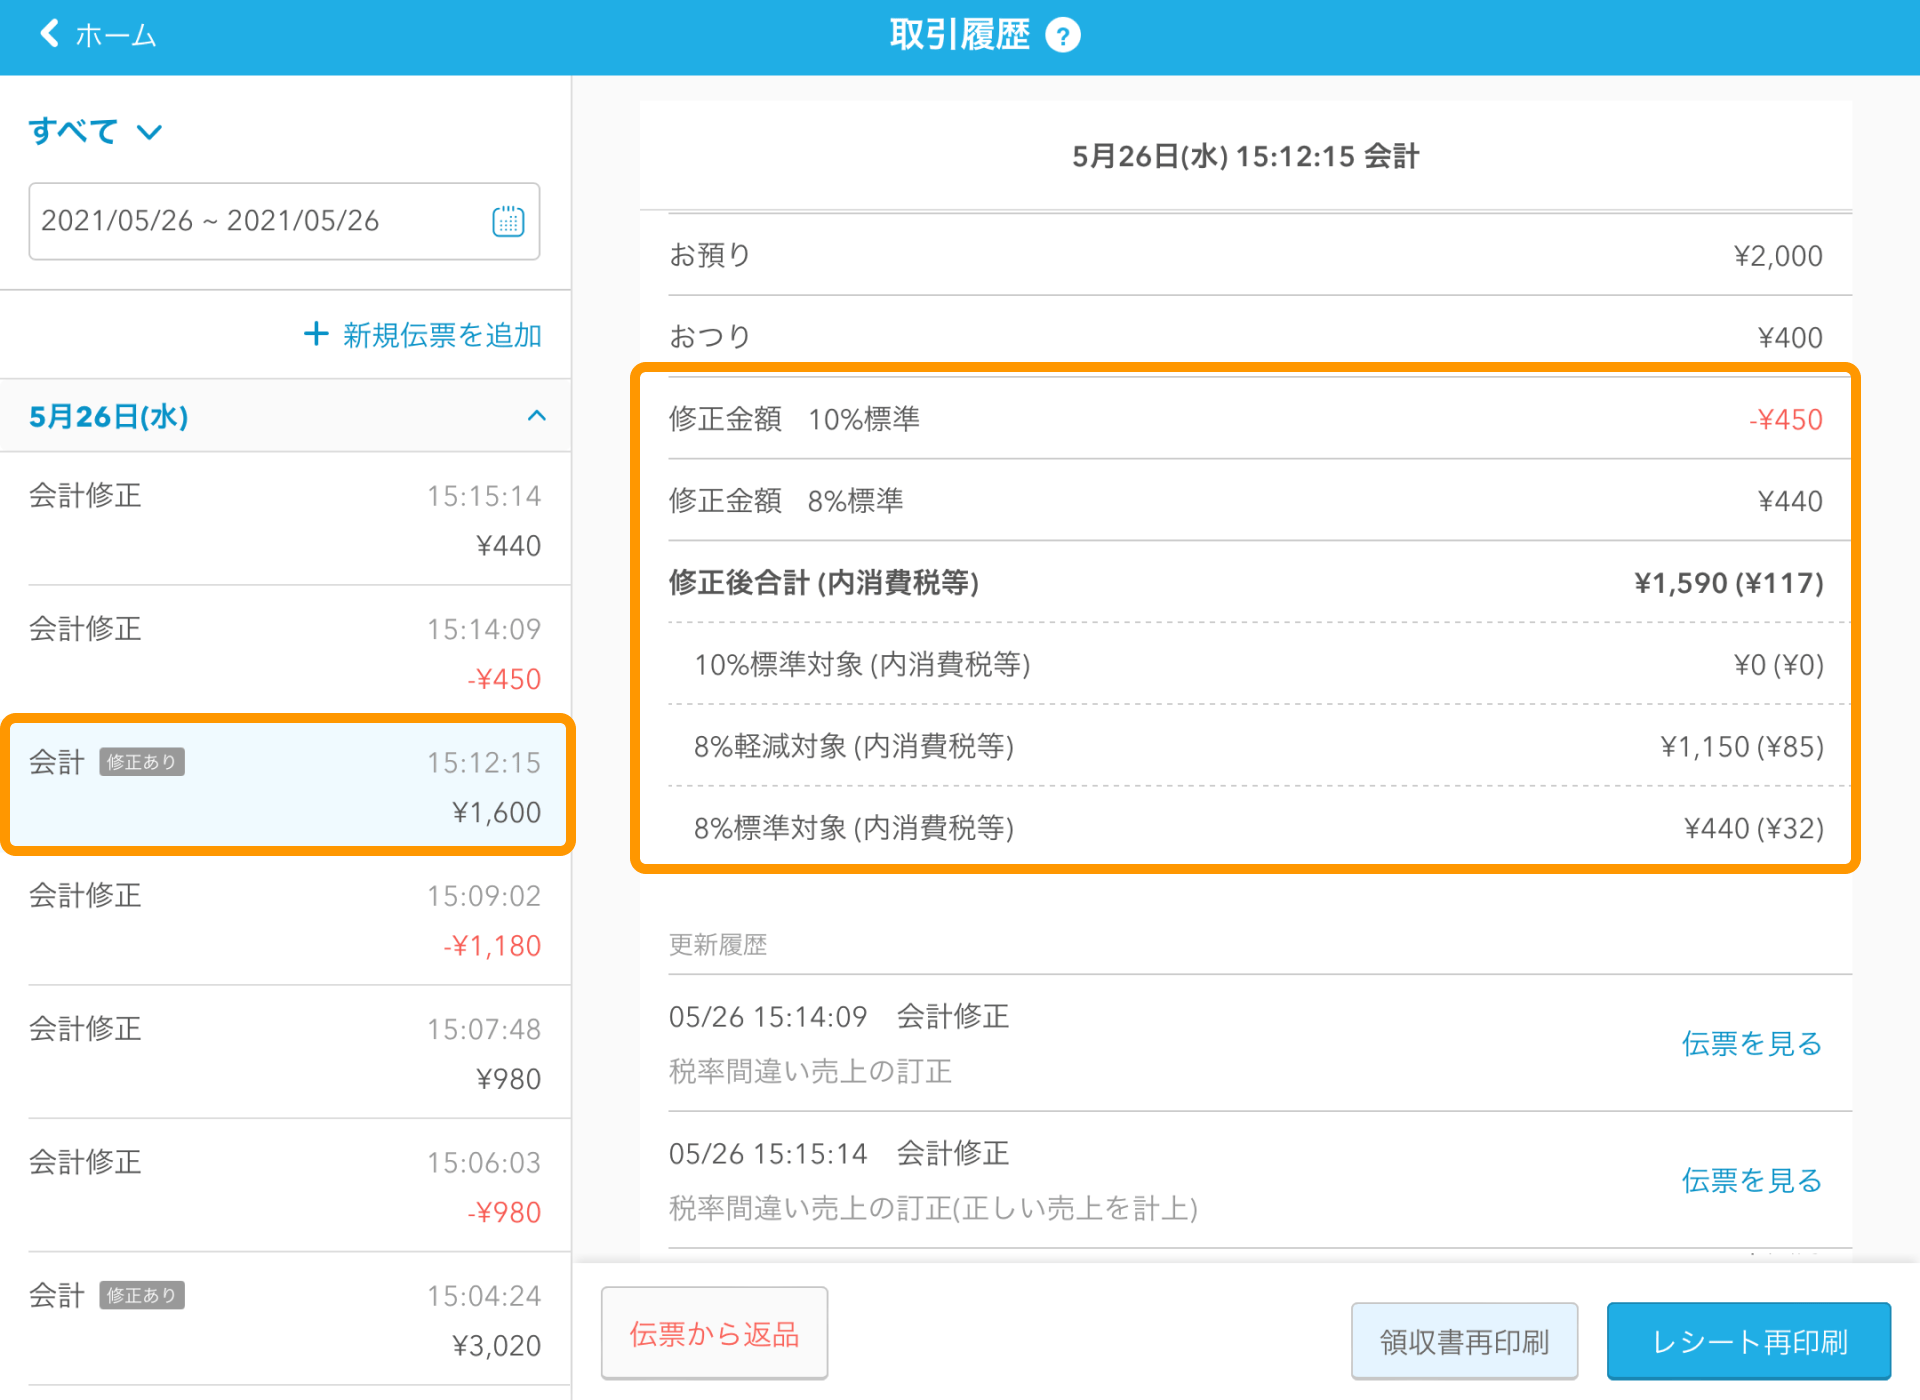This screenshot has height=1400, width=1920.
Task: Open the すべて filter dropdown
Action: coord(95,131)
